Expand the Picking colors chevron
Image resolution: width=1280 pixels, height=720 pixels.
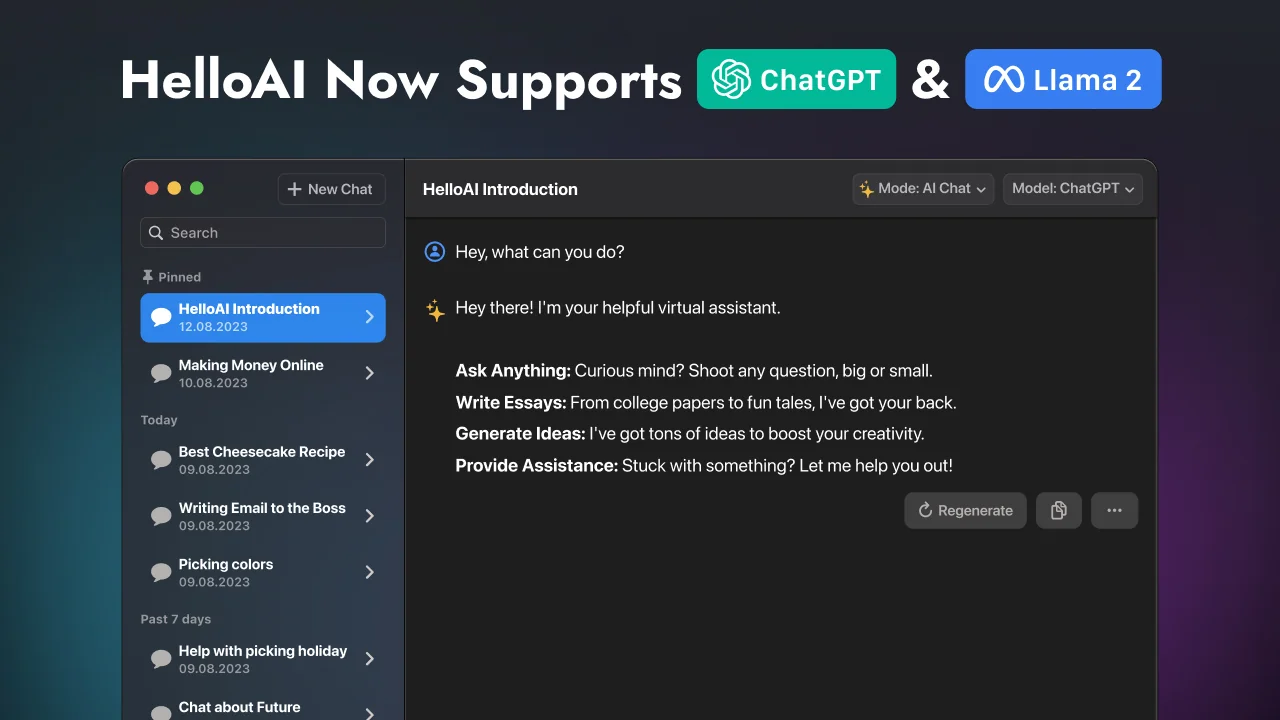[x=369, y=572]
